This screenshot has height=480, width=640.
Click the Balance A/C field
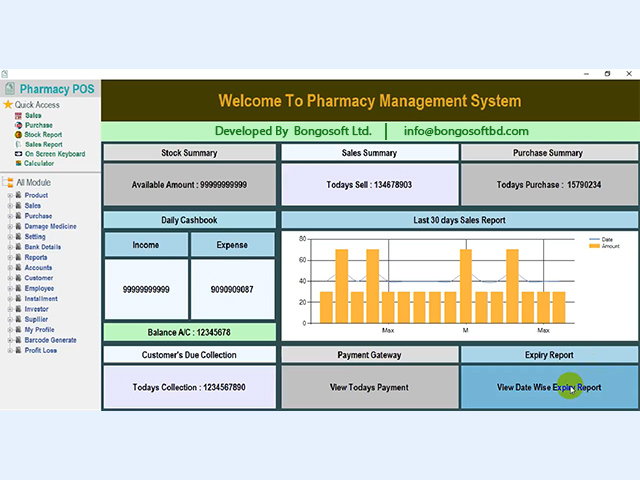[189, 332]
